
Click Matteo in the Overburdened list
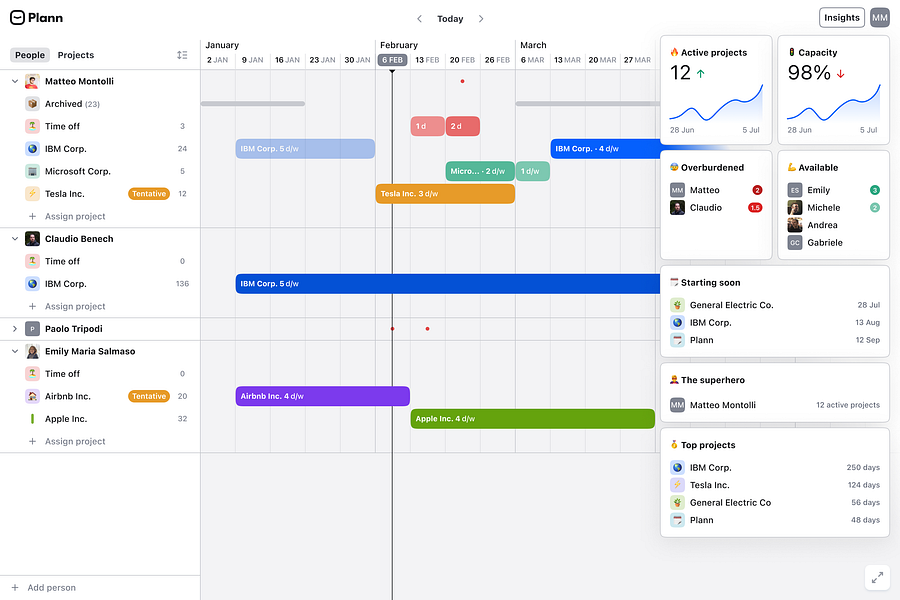point(716,190)
